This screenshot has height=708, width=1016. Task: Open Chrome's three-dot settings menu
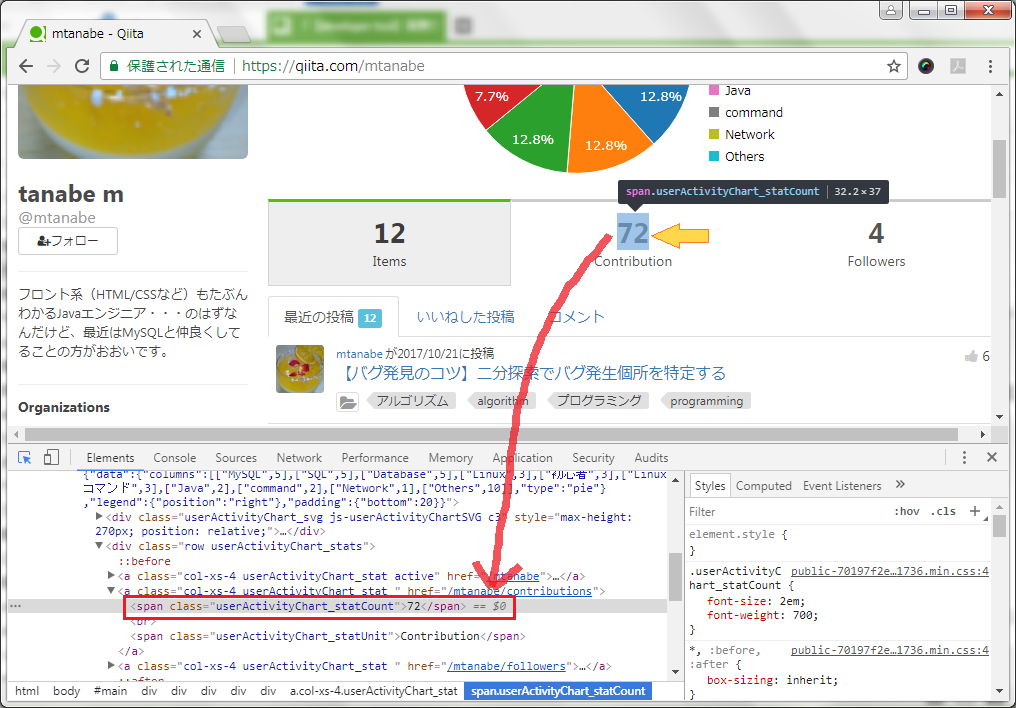pyautogui.click(x=991, y=66)
